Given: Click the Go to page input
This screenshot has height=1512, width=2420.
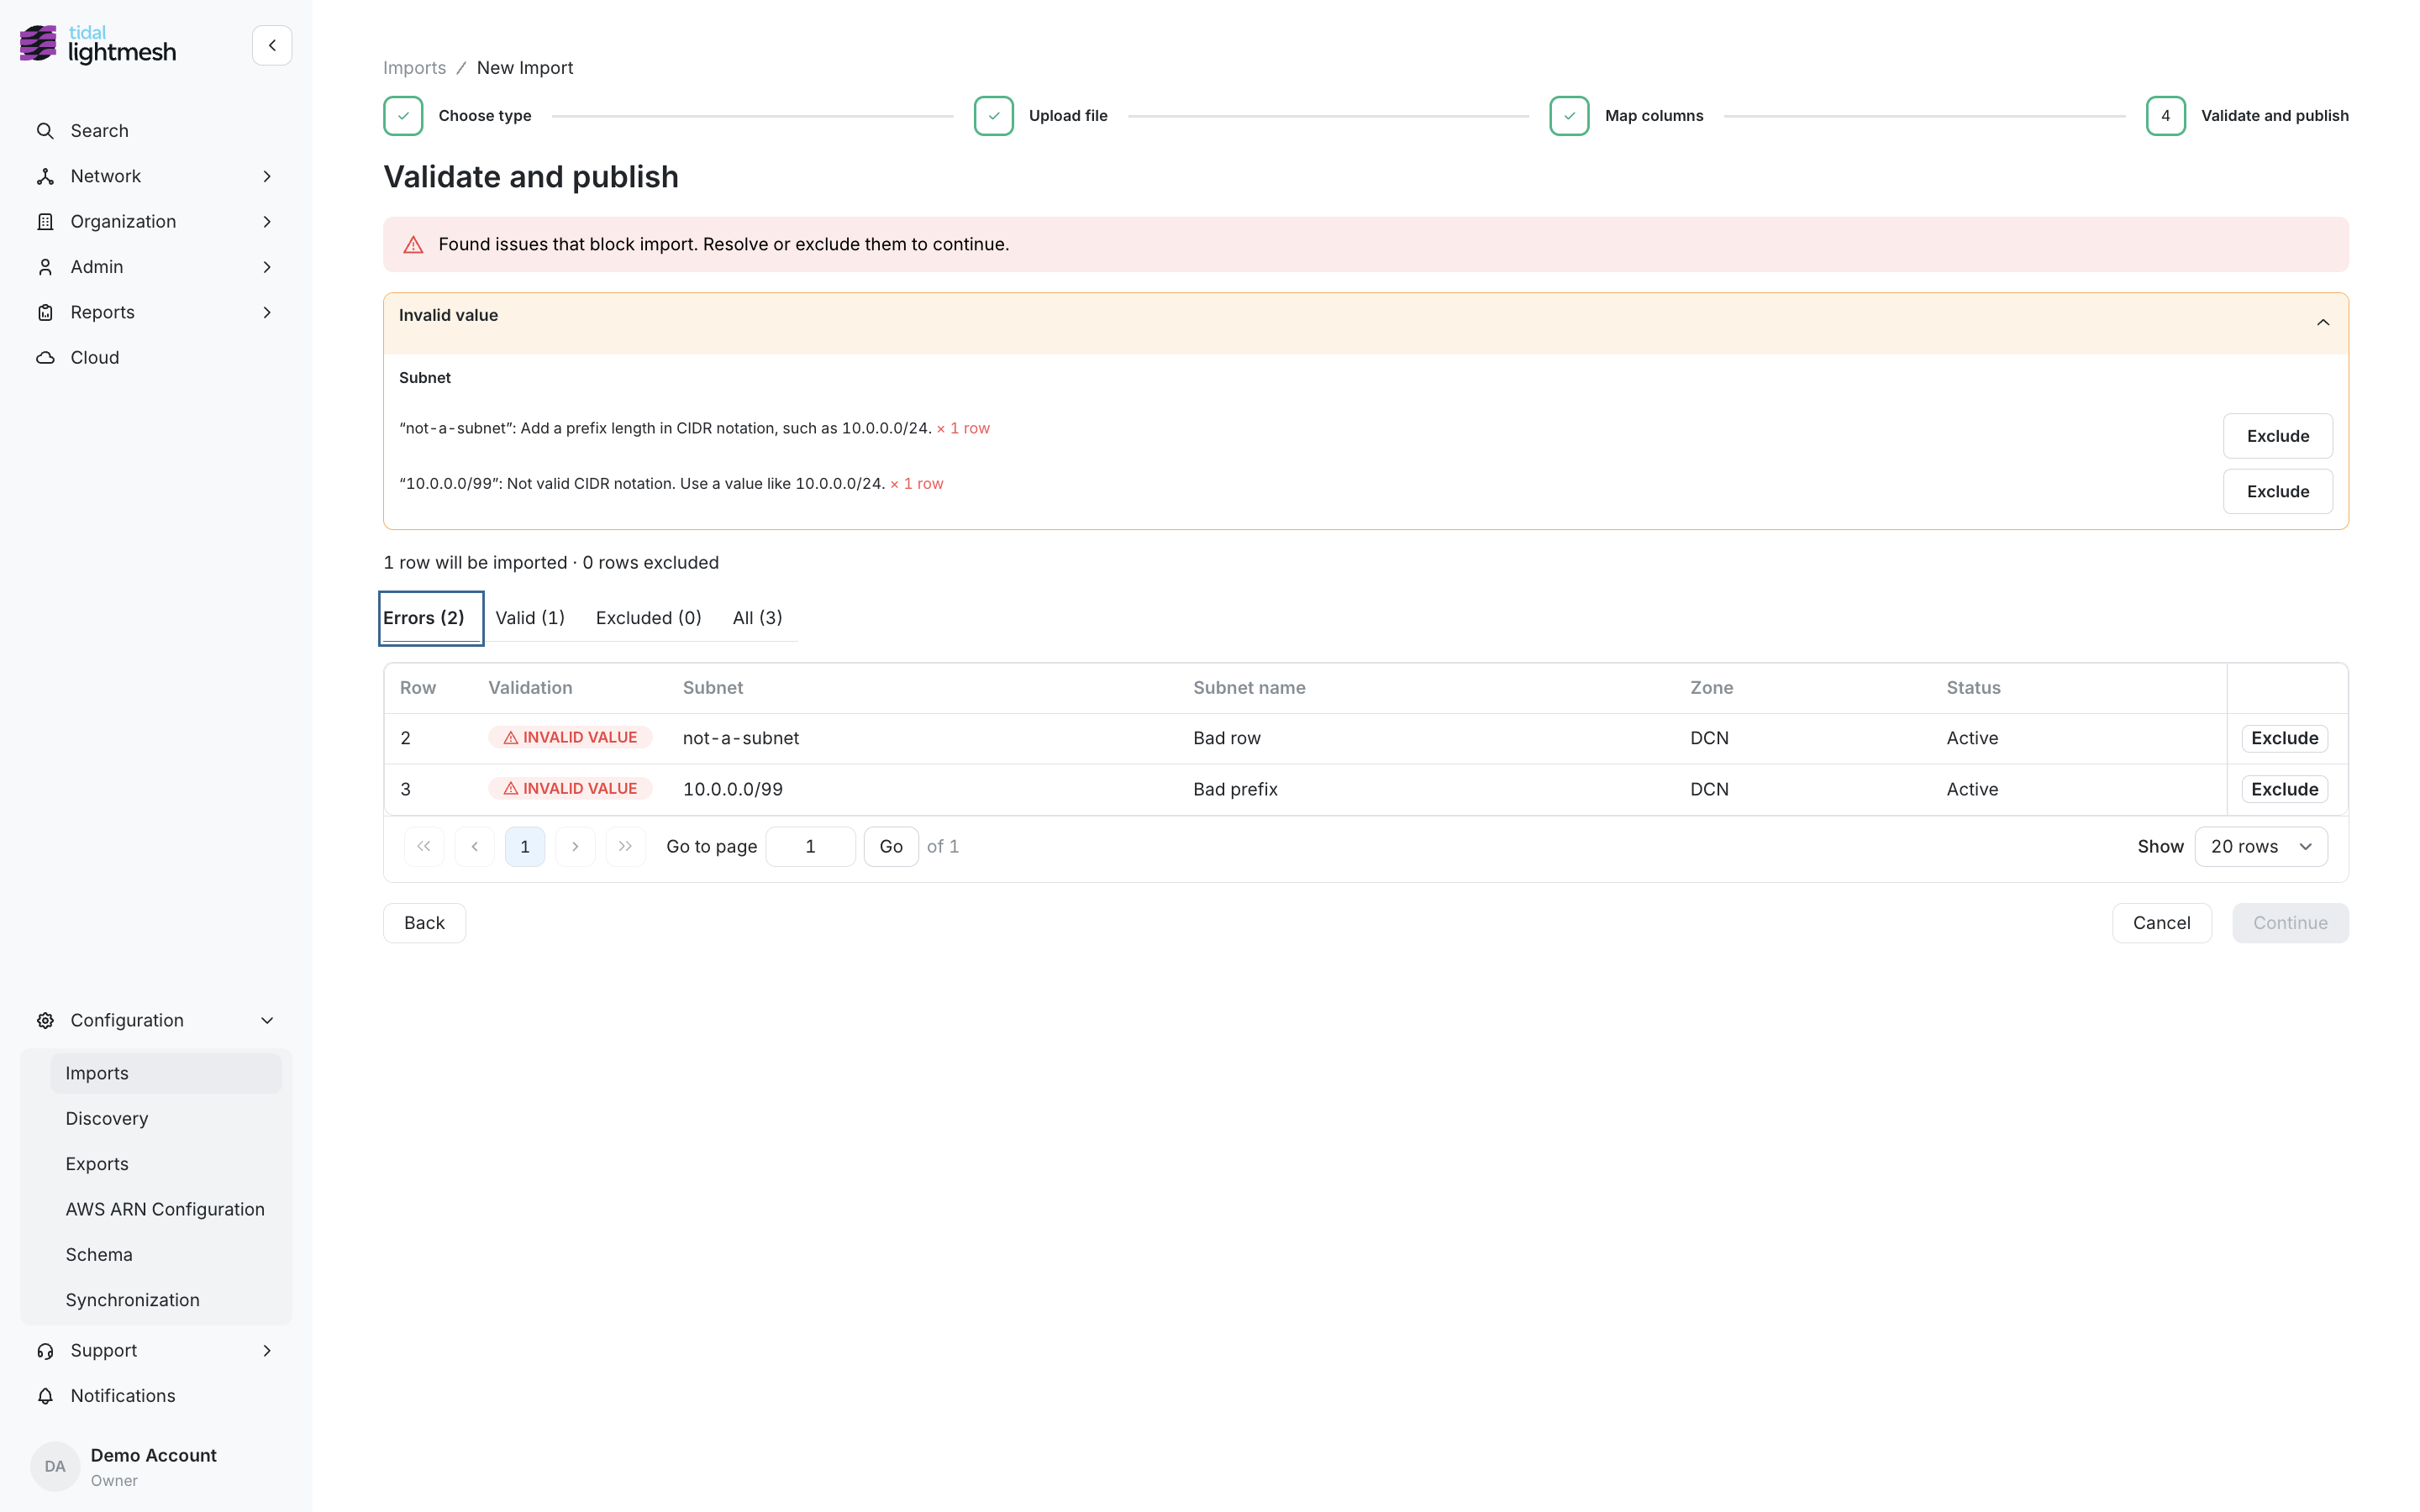Looking at the screenshot, I should click(810, 846).
